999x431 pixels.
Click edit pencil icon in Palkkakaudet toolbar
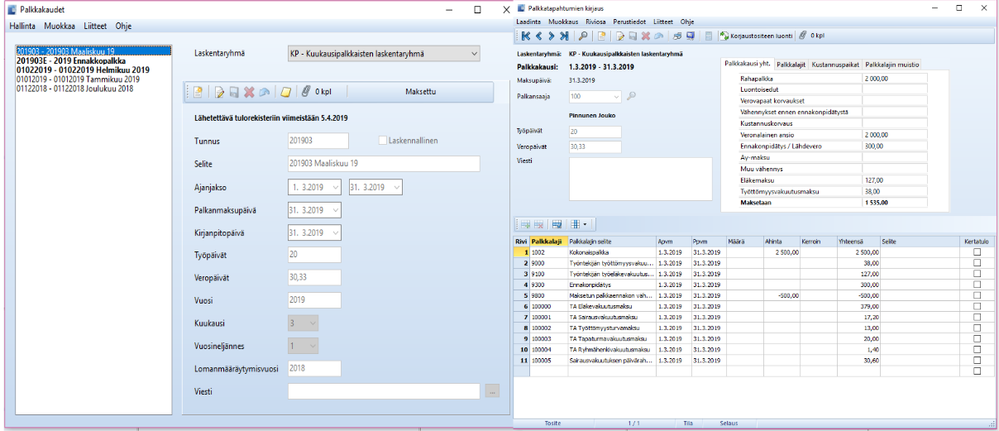(x=219, y=92)
